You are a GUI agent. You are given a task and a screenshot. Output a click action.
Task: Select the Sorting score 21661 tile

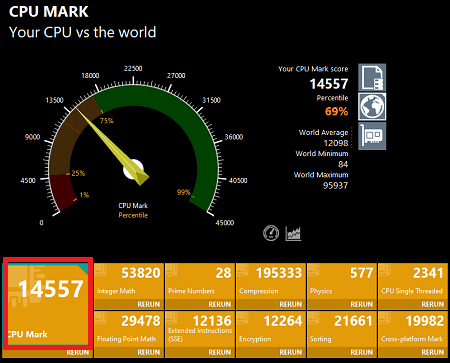[342, 329]
